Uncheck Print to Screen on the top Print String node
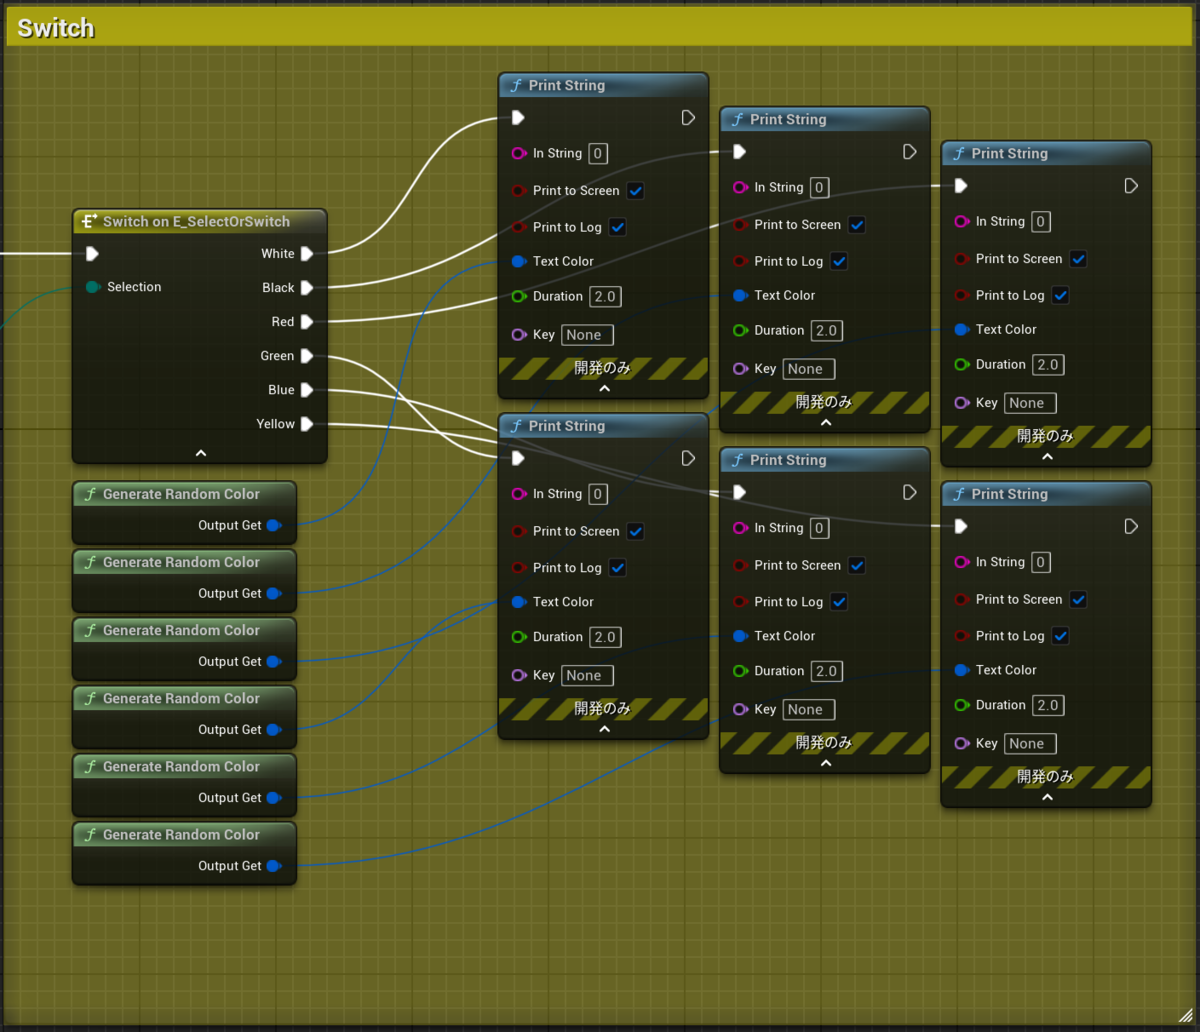This screenshot has height=1032, width=1200. click(635, 190)
